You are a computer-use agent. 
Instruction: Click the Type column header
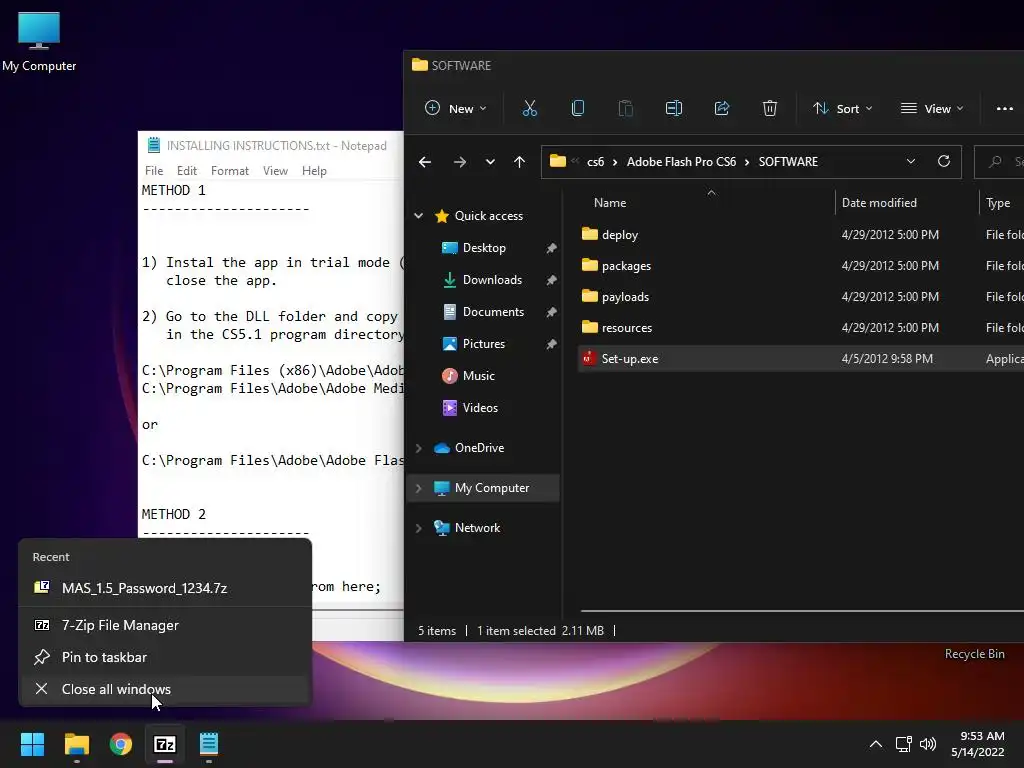click(998, 203)
